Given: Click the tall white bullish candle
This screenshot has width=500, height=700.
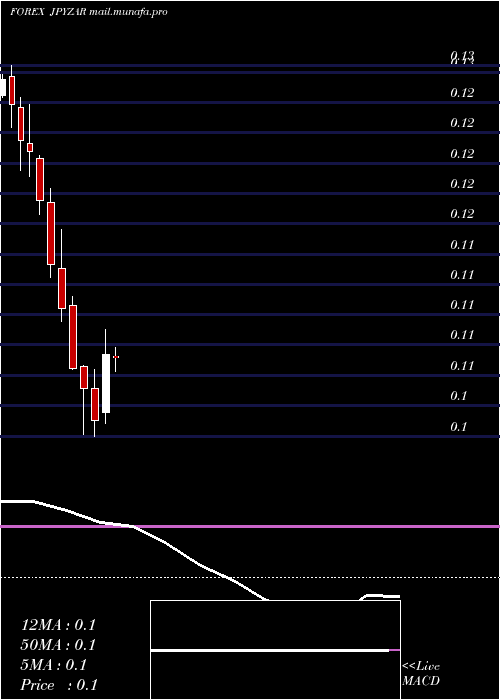Looking at the screenshot, I should [x=106, y=383].
